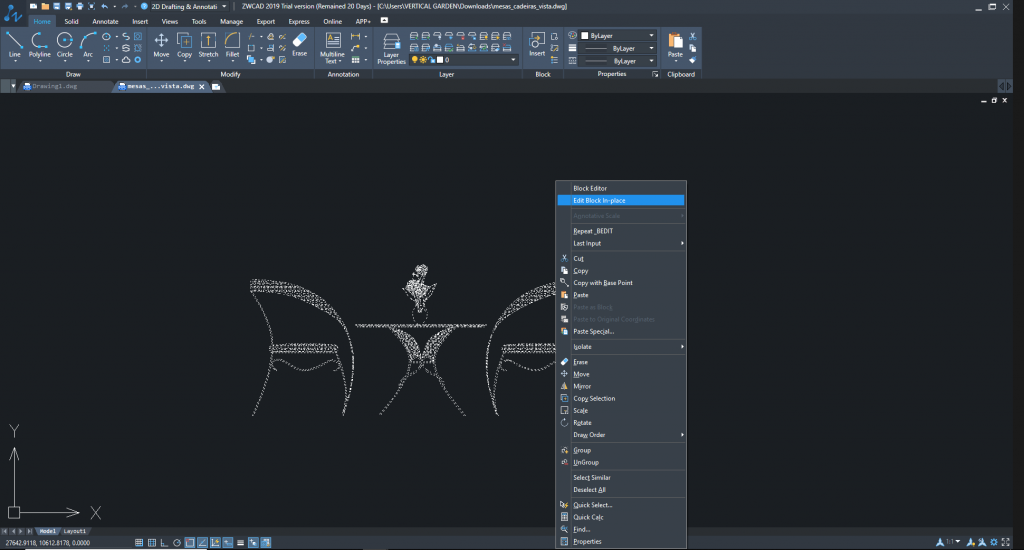Select the Circle tool
Image resolution: width=1024 pixels, height=550 pixels.
(64, 45)
